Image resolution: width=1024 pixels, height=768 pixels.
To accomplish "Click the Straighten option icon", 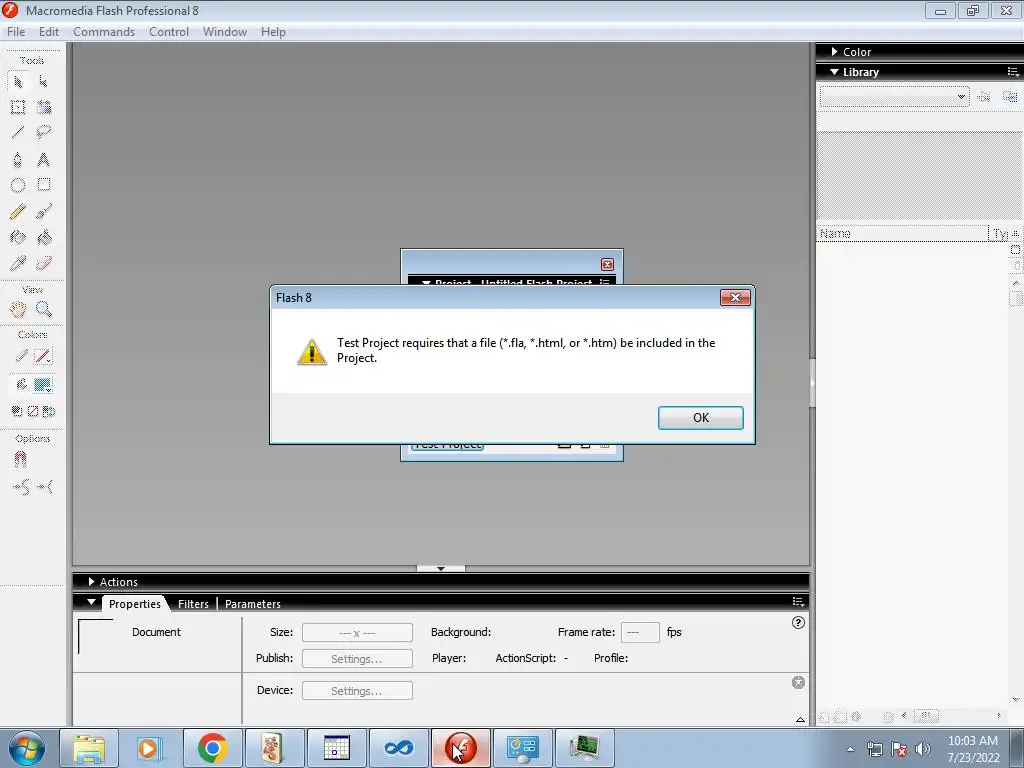I will (x=45, y=487).
